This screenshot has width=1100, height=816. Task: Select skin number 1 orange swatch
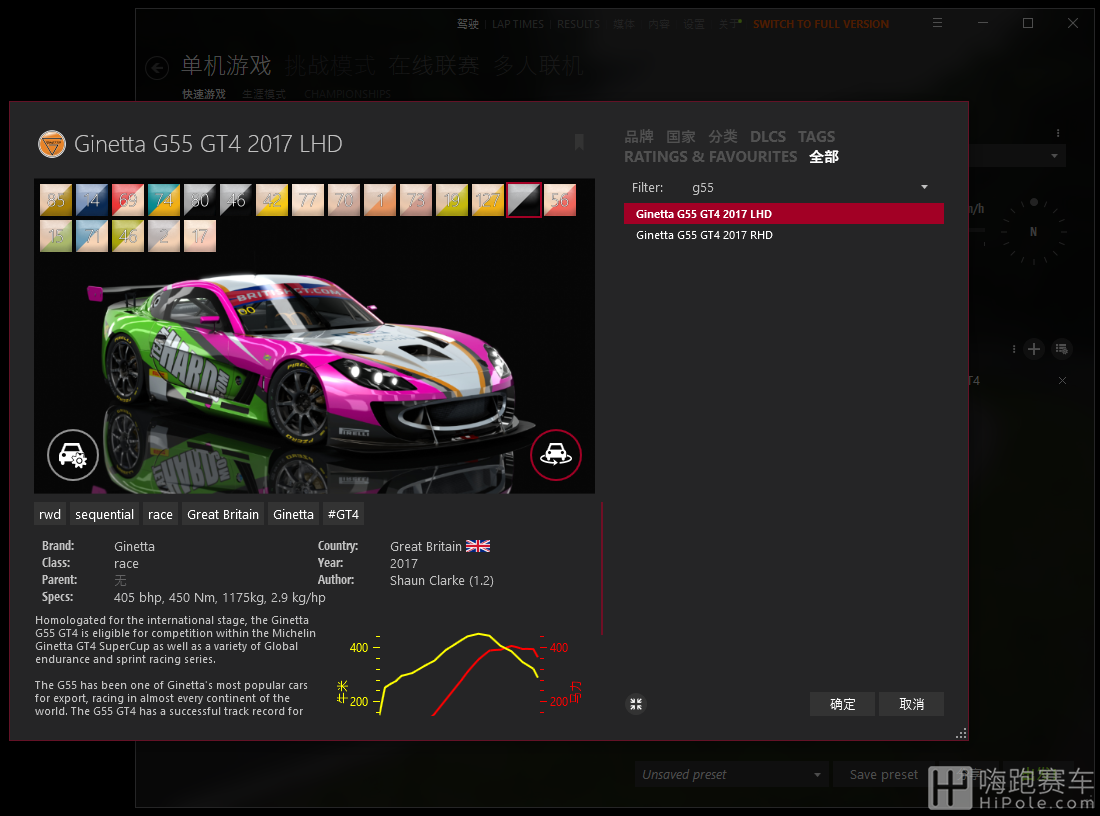(380, 200)
